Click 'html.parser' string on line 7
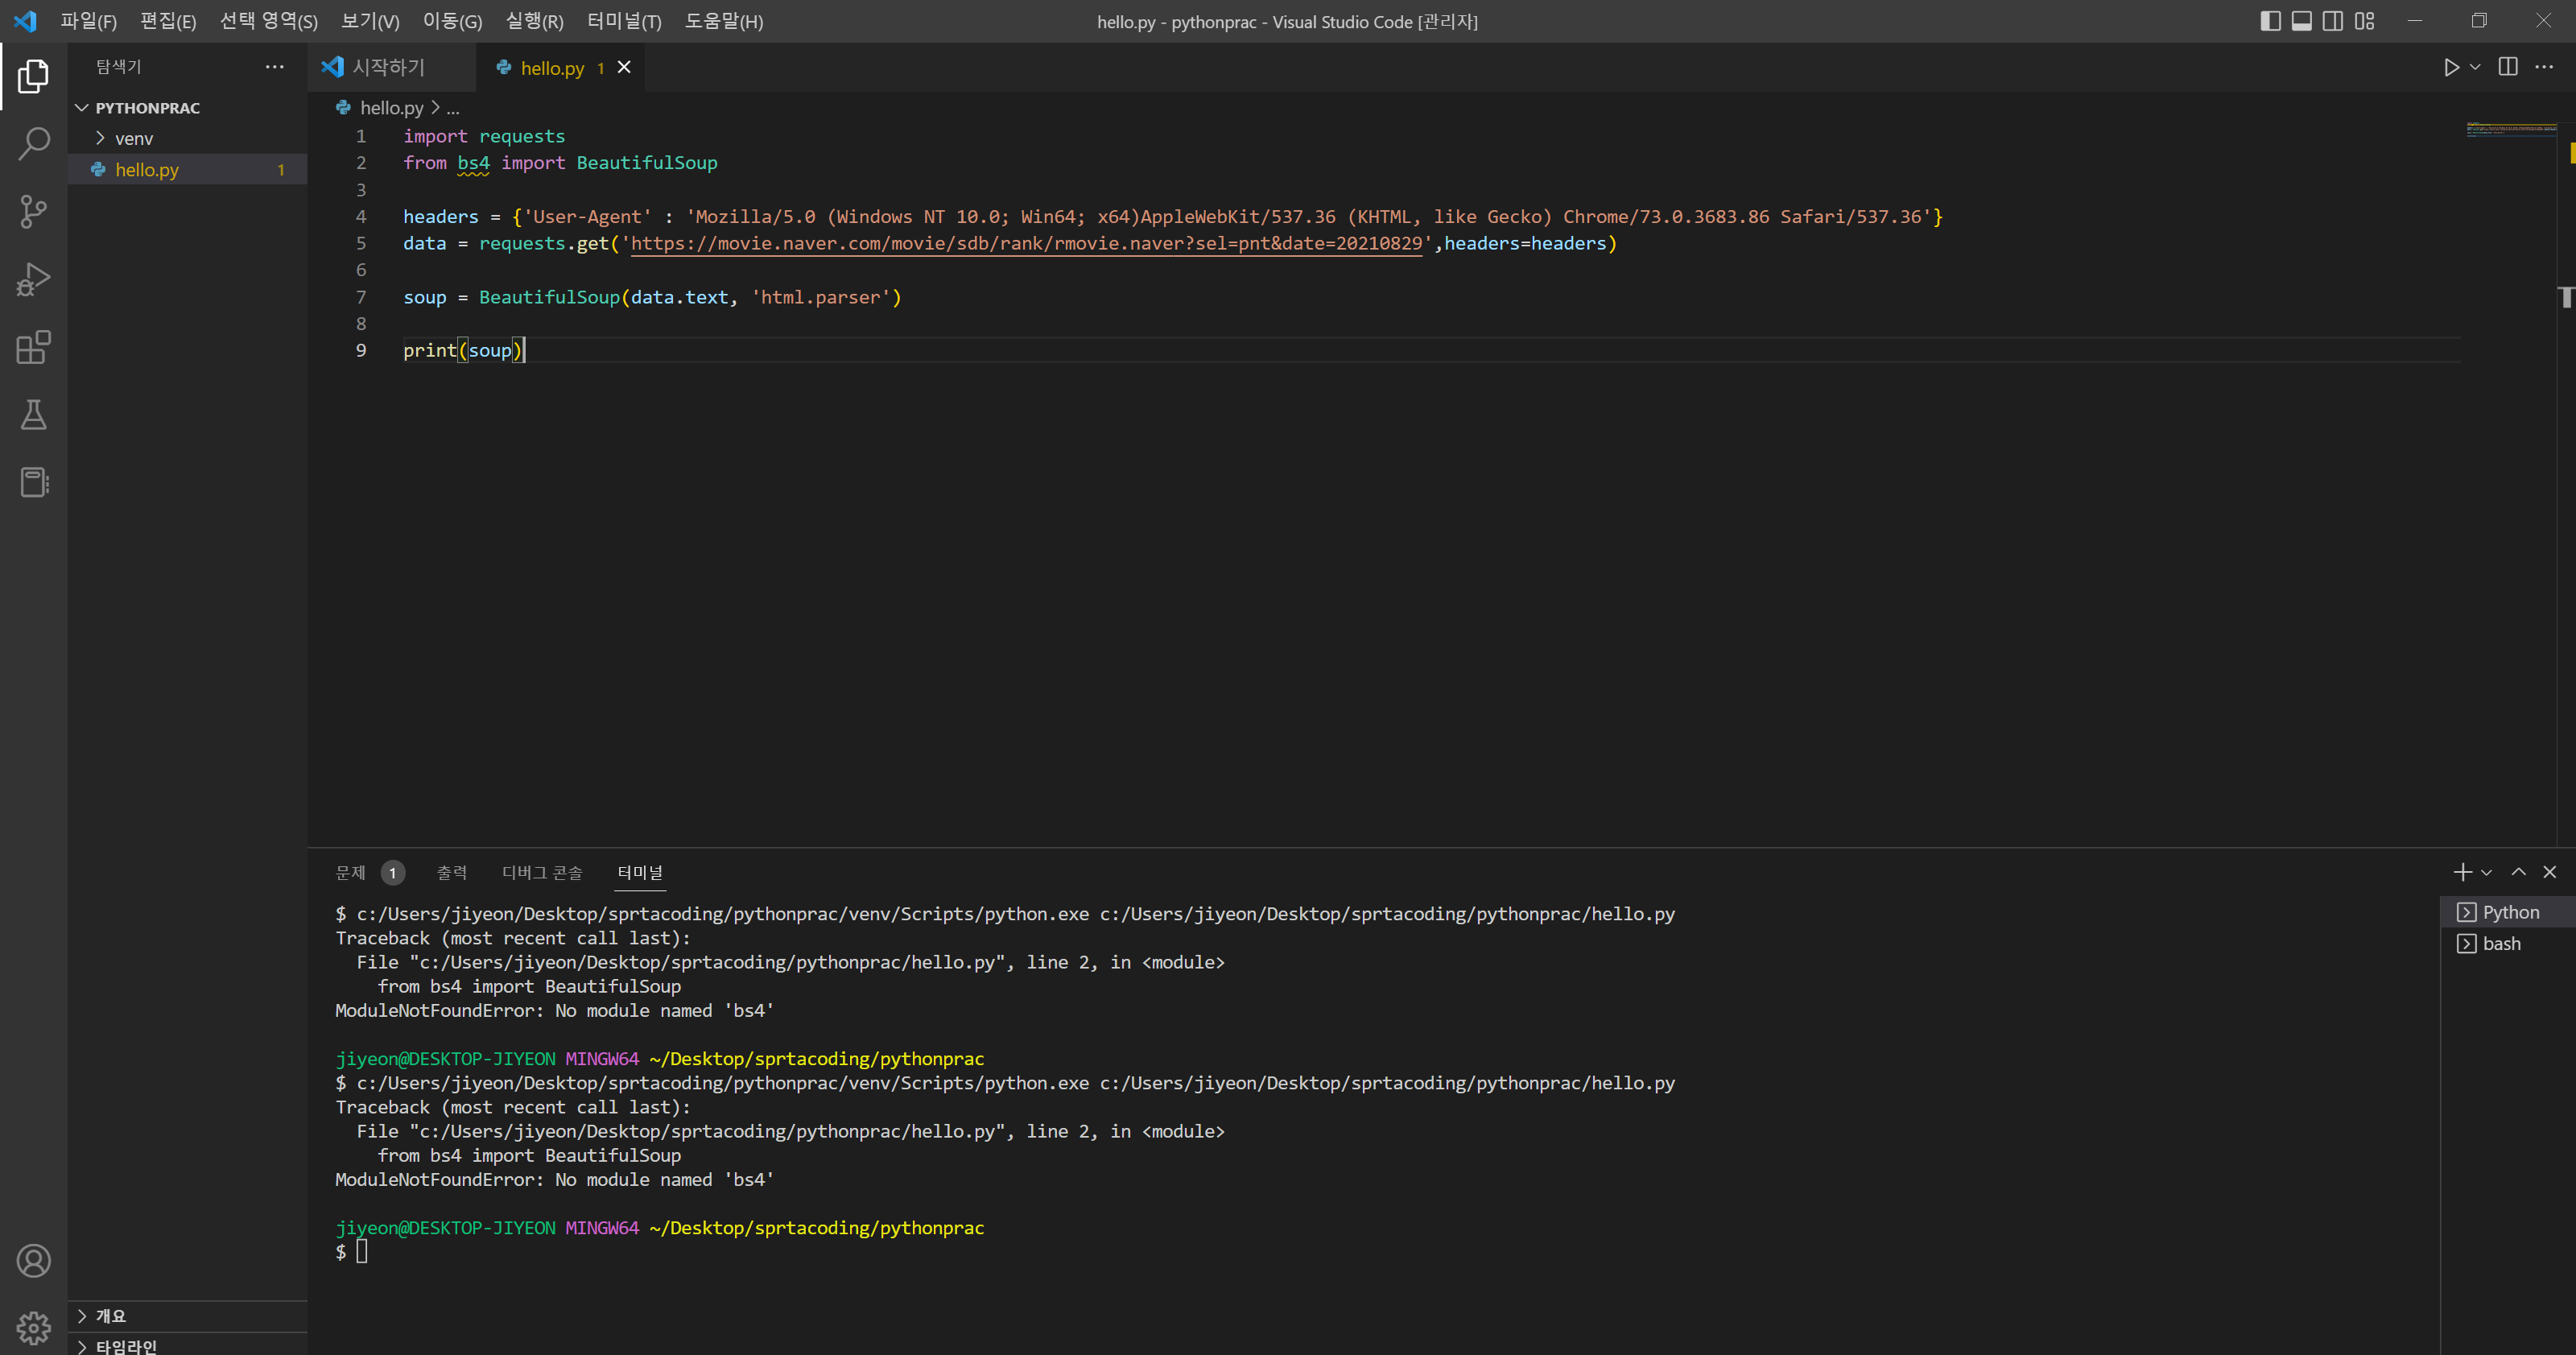2576x1355 pixels. click(x=821, y=297)
